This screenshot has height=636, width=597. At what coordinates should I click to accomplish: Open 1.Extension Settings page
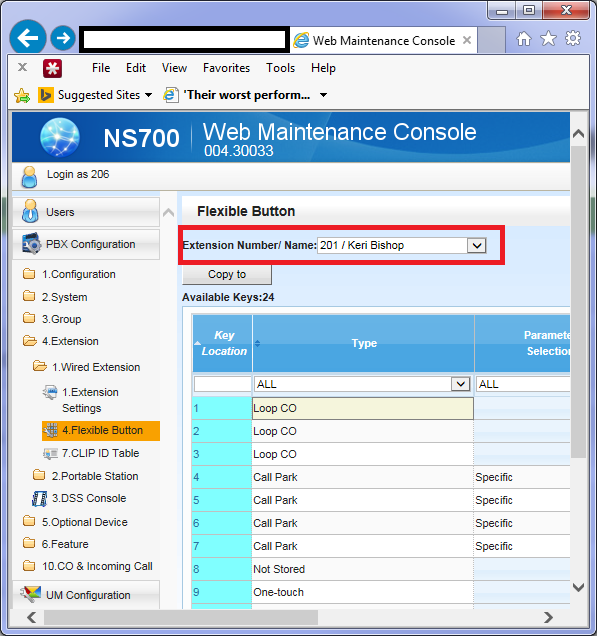[90, 400]
